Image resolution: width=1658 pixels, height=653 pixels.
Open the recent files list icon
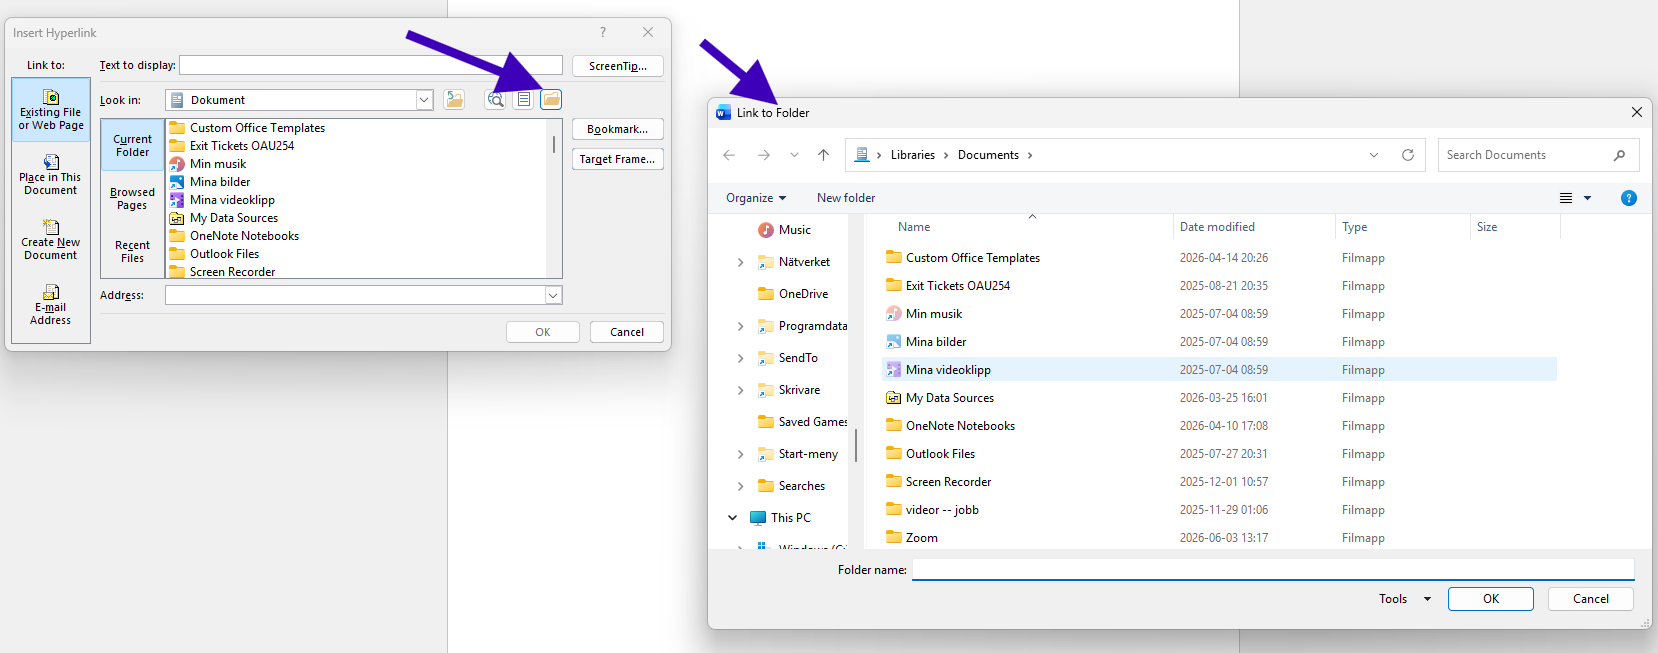pyautogui.click(x=524, y=99)
